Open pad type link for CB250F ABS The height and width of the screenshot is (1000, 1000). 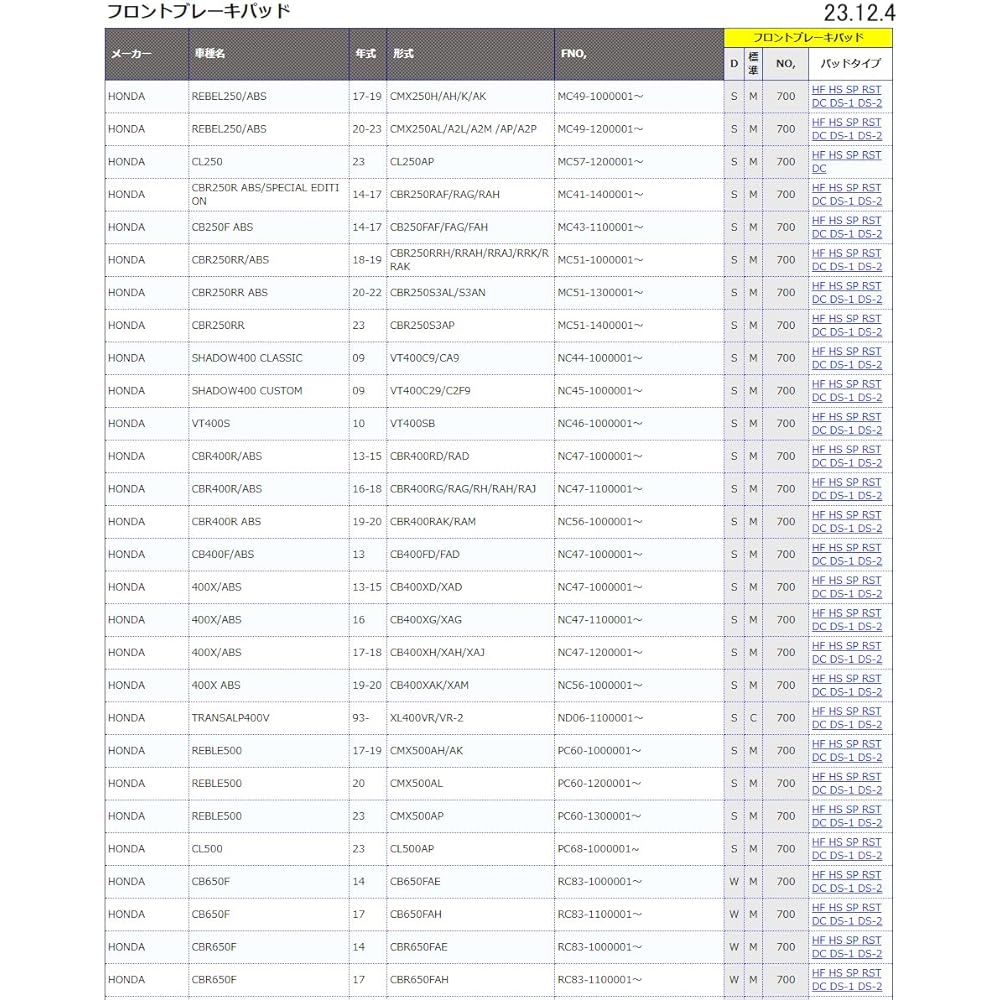[x=846, y=228]
